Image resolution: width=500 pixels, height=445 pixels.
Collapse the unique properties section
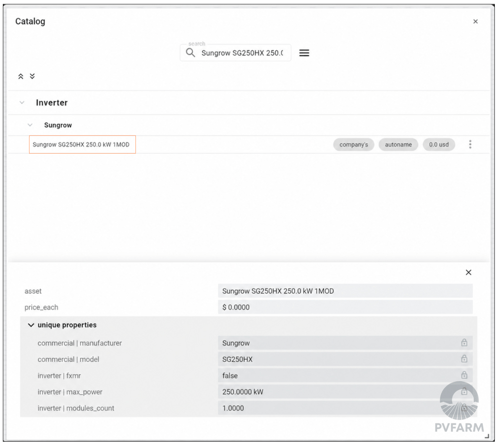pyautogui.click(x=31, y=325)
